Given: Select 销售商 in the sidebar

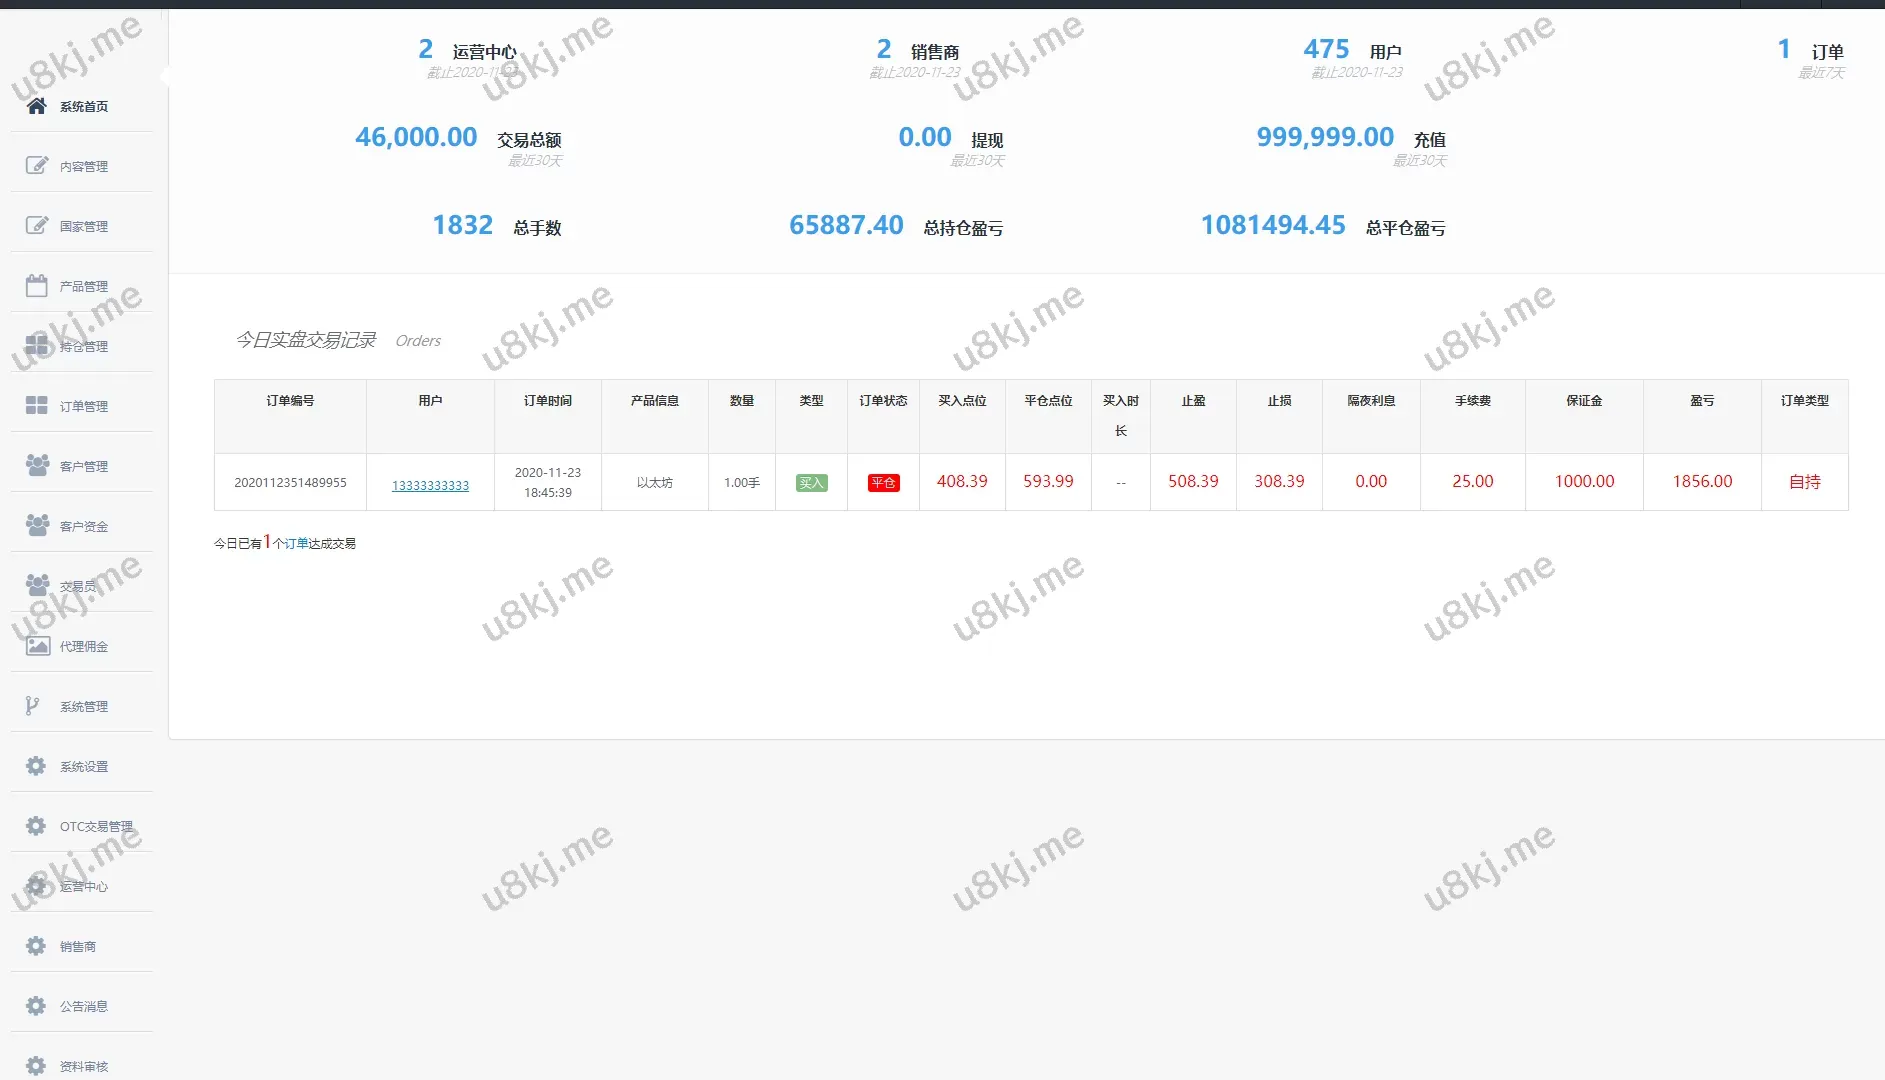Looking at the screenshot, I should [x=77, y=947].
